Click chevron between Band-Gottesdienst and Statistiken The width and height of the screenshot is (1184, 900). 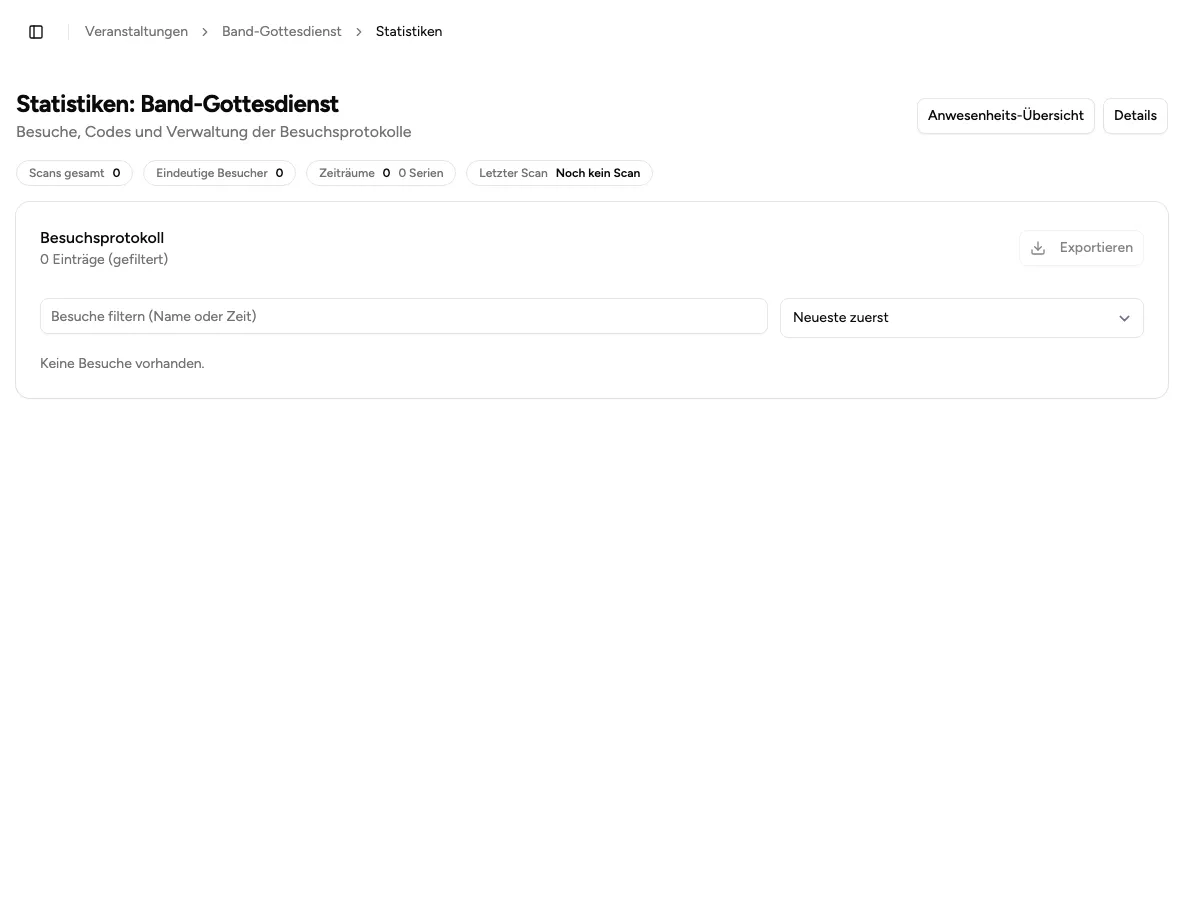click(359, 32)
